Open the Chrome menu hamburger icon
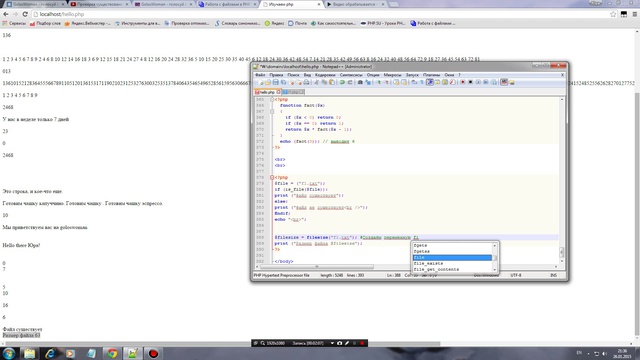Image resolution: width=640 pixels, height=360 pixels. click(x=635, y=14)
